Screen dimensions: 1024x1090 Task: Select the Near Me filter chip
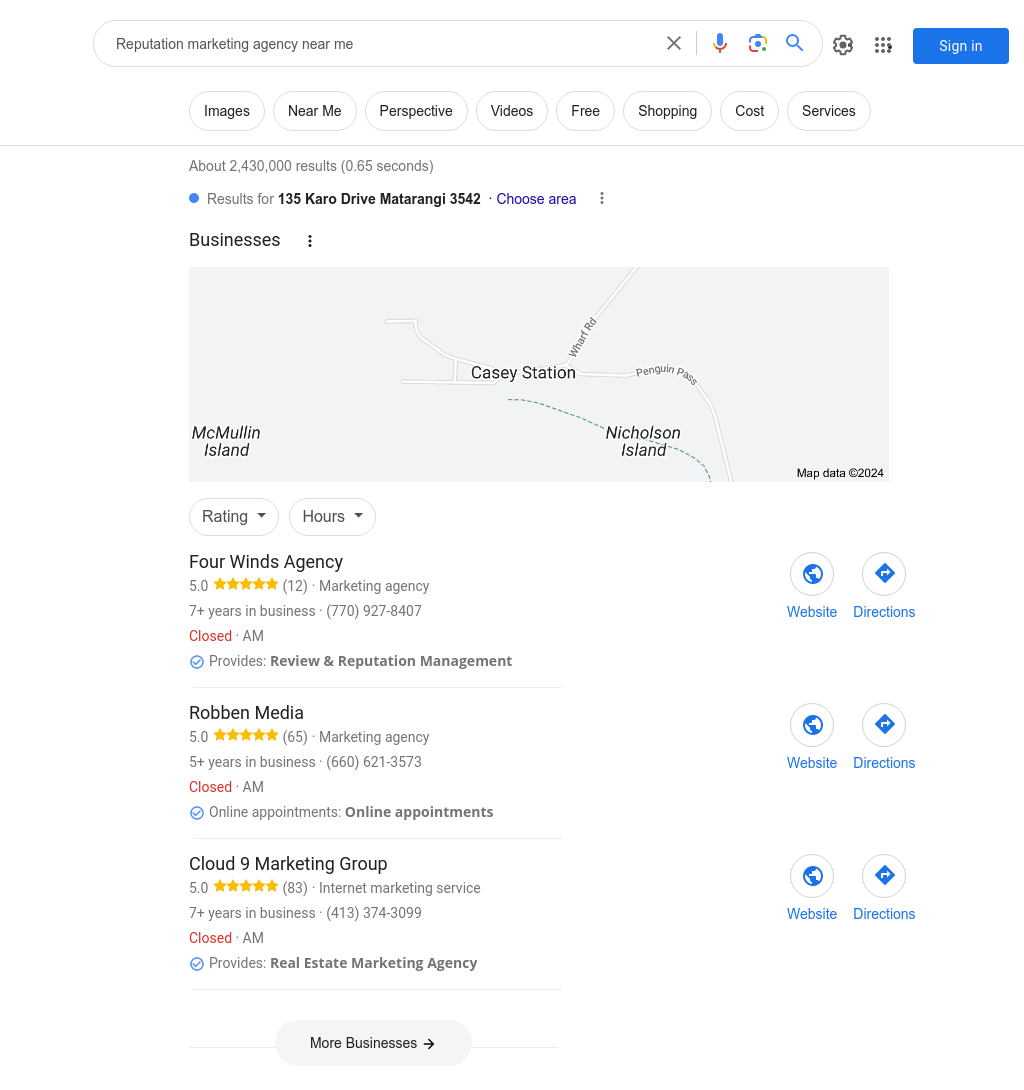click(x=315, y=111)
